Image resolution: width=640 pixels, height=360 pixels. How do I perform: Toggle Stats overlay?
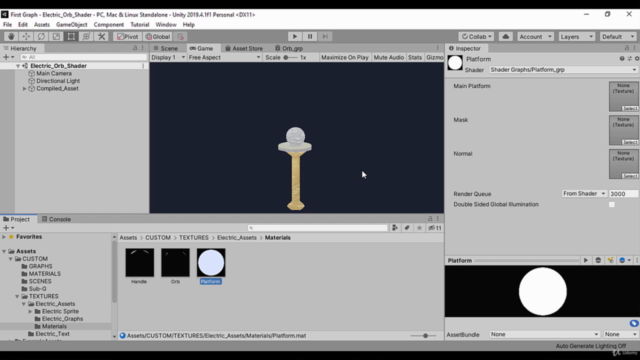[415, 58]
